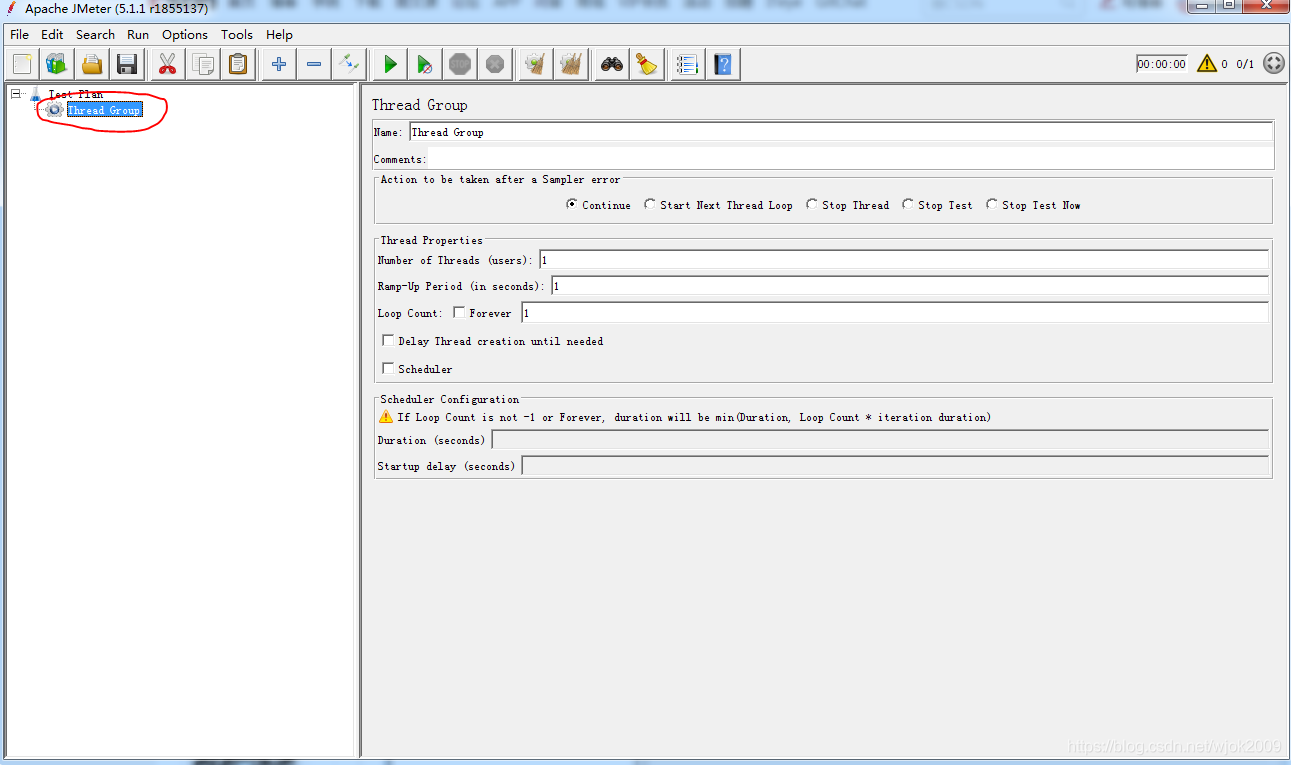Open the Tools menu
The width and height of the screenshot is (1291, 765).
tap(237, 34)
